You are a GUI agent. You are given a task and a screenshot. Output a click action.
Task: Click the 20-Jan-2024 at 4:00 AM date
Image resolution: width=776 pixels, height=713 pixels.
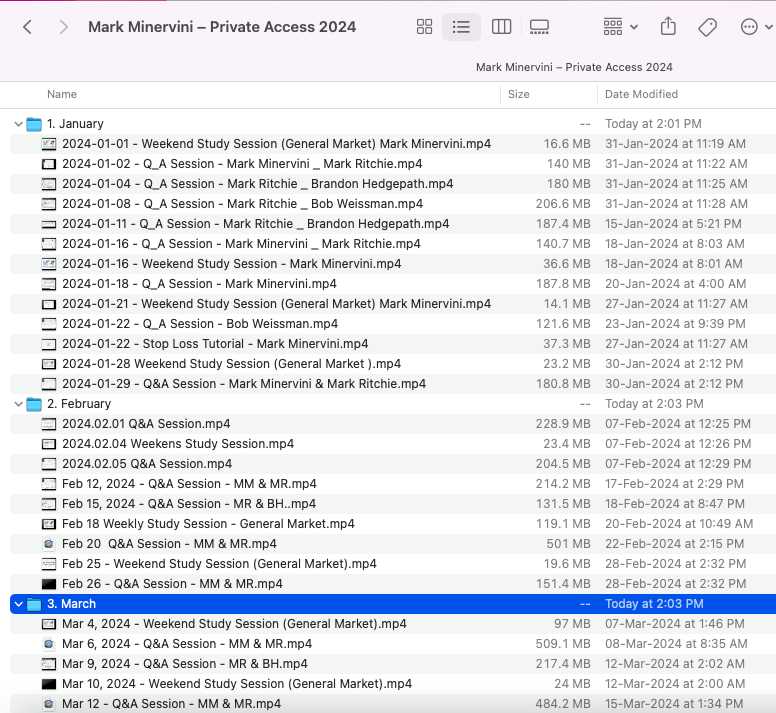(x=675, y=284)
